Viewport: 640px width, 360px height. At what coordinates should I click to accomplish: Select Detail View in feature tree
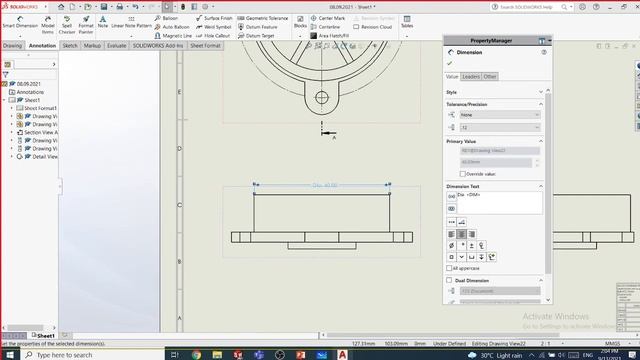37,157
